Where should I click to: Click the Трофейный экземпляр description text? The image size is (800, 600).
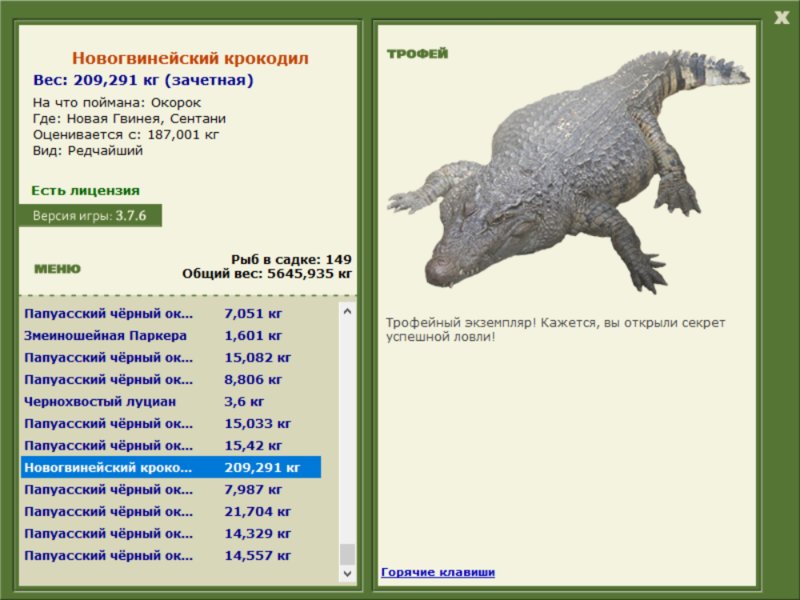point(555,330)
